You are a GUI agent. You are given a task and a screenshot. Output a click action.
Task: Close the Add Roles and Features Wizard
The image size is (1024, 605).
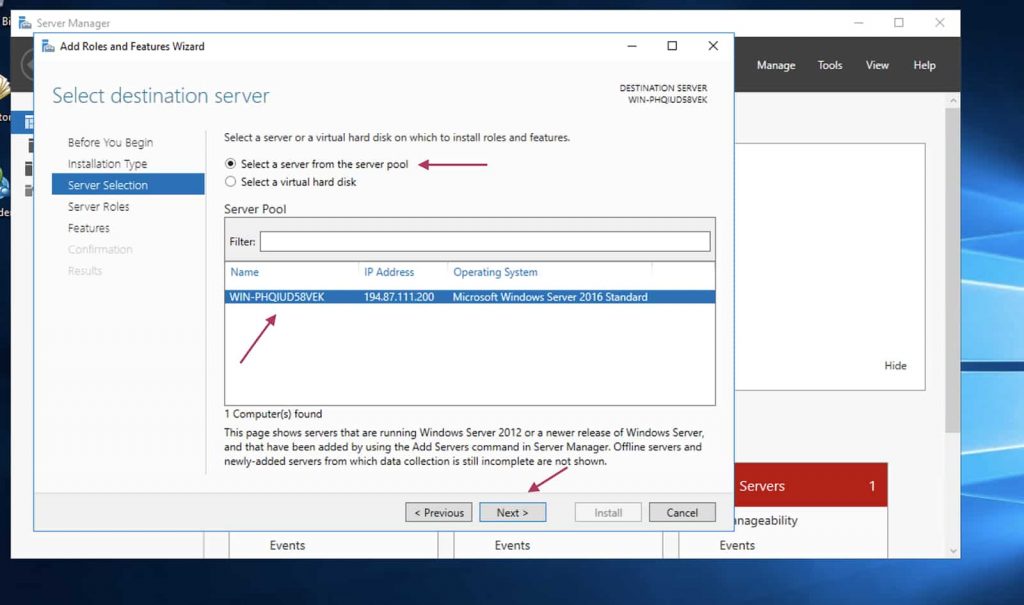(713, 46)
